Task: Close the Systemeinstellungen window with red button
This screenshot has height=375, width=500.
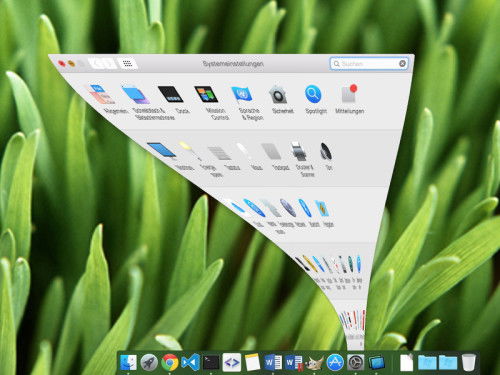Action: [x=62, y=63]
